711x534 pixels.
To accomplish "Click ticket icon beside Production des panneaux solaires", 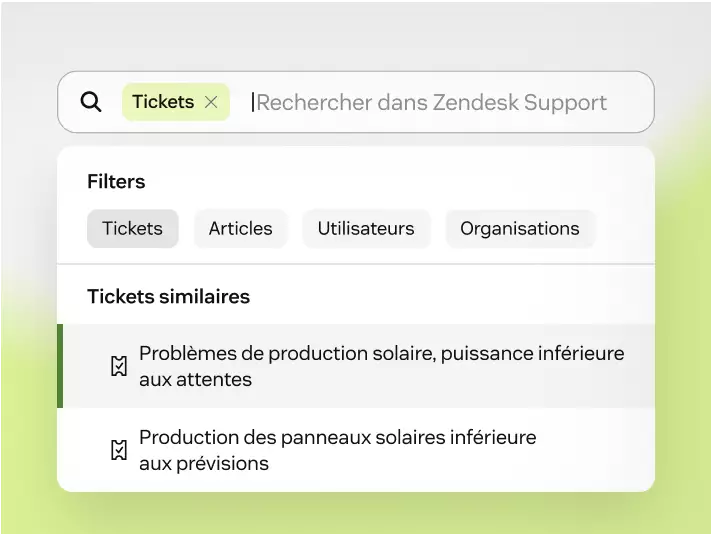I will tap(119, 450).
